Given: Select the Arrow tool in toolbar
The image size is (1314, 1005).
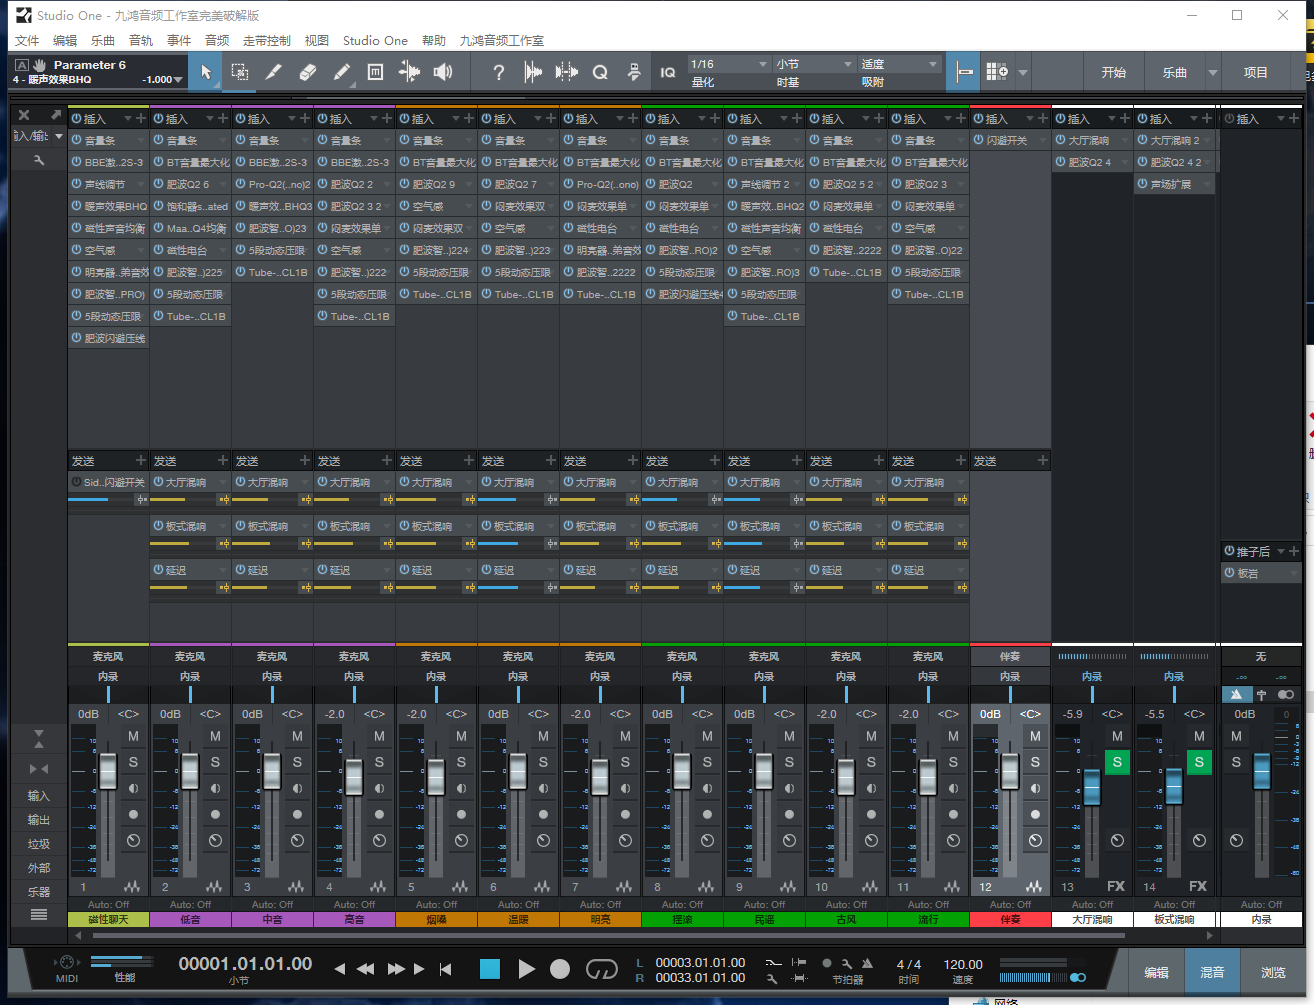Looking at the screenshot, I should coord(206,72).
